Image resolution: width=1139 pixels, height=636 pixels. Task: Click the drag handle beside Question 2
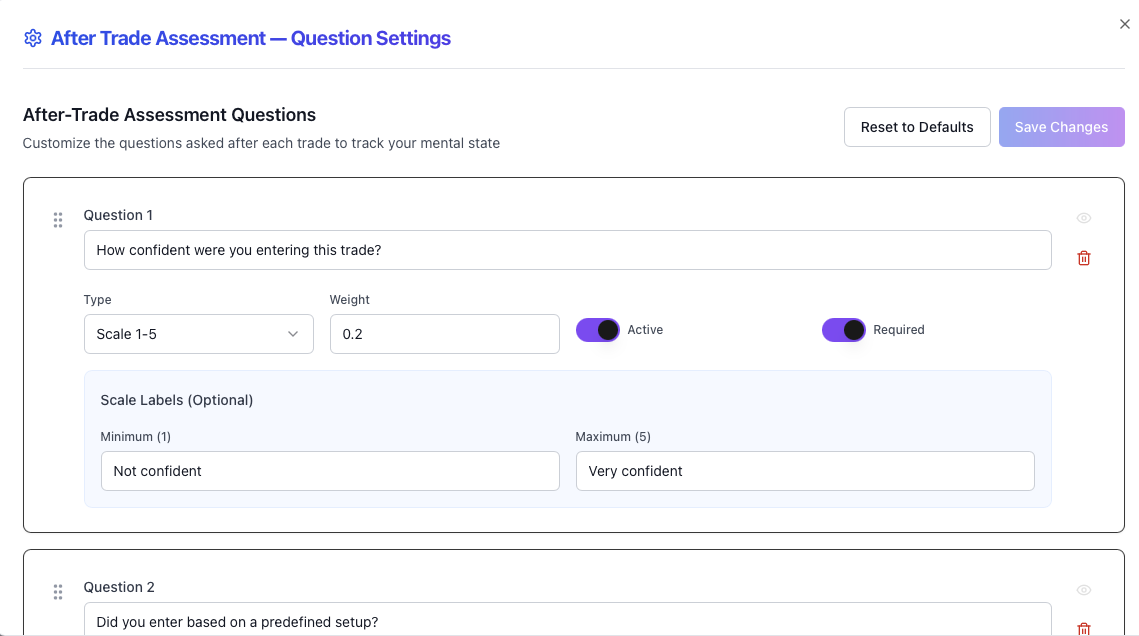[x=58, y=591]
